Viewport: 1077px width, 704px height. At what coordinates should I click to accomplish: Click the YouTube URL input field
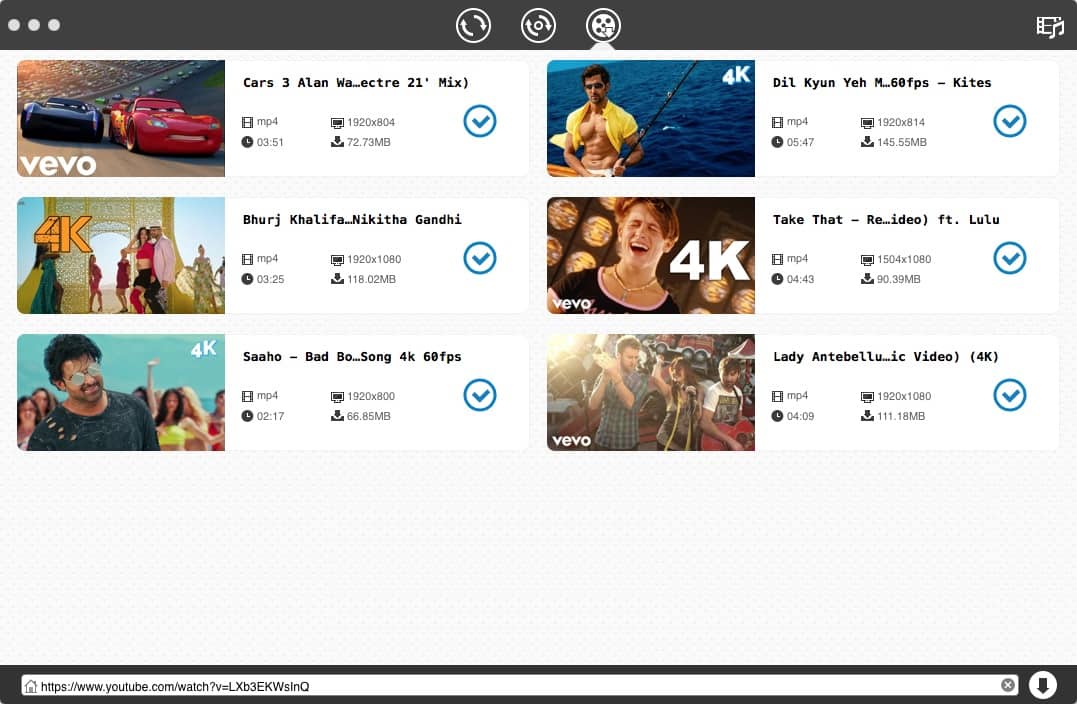519,685
